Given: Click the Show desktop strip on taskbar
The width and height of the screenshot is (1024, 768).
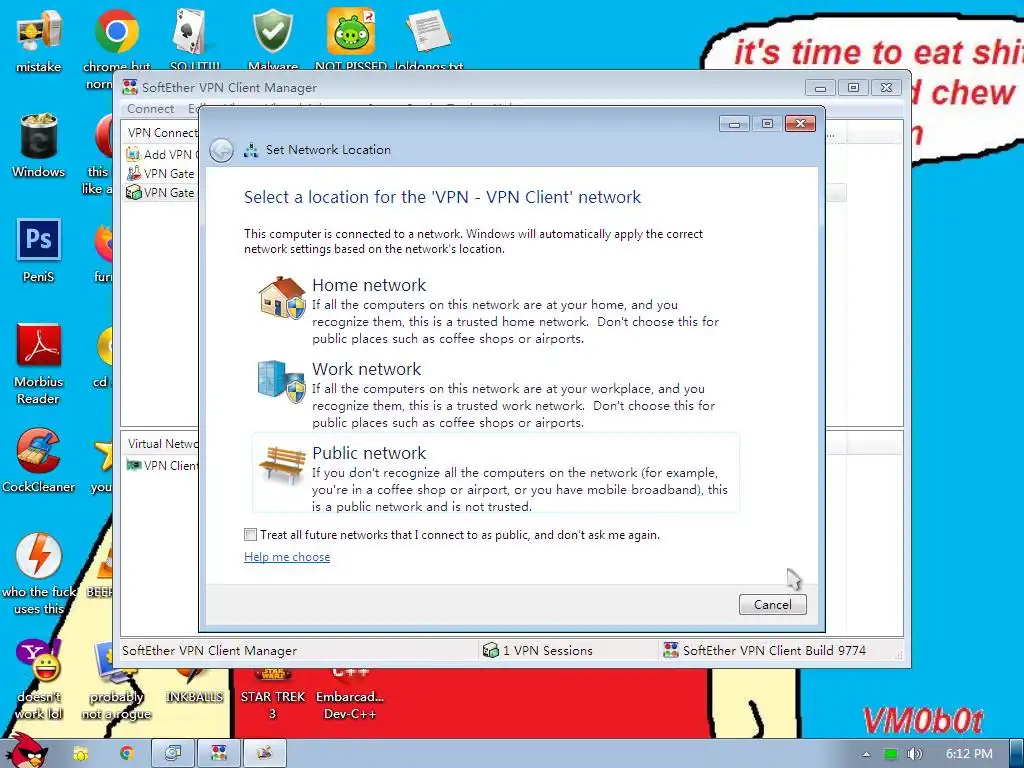Looking at the screenshot, I should (x=1016, y=753).
